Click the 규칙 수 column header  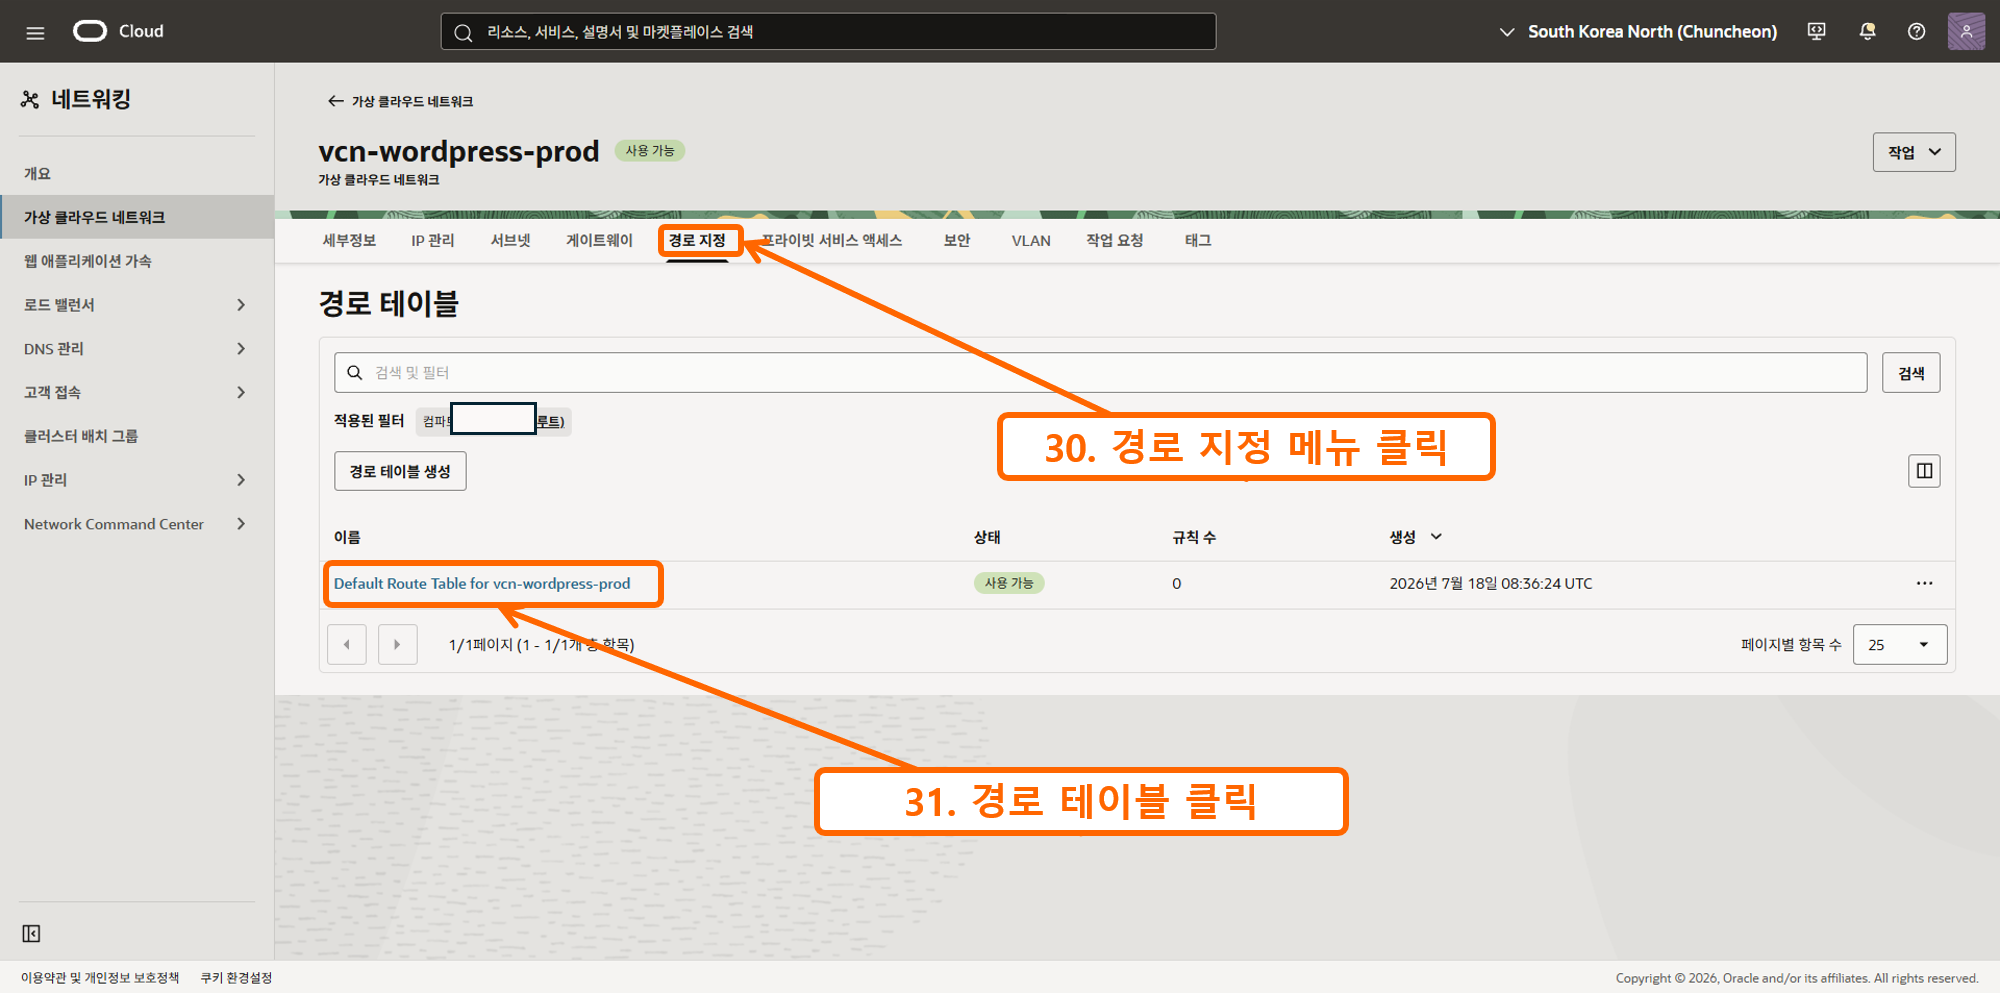coord(1194,537)
